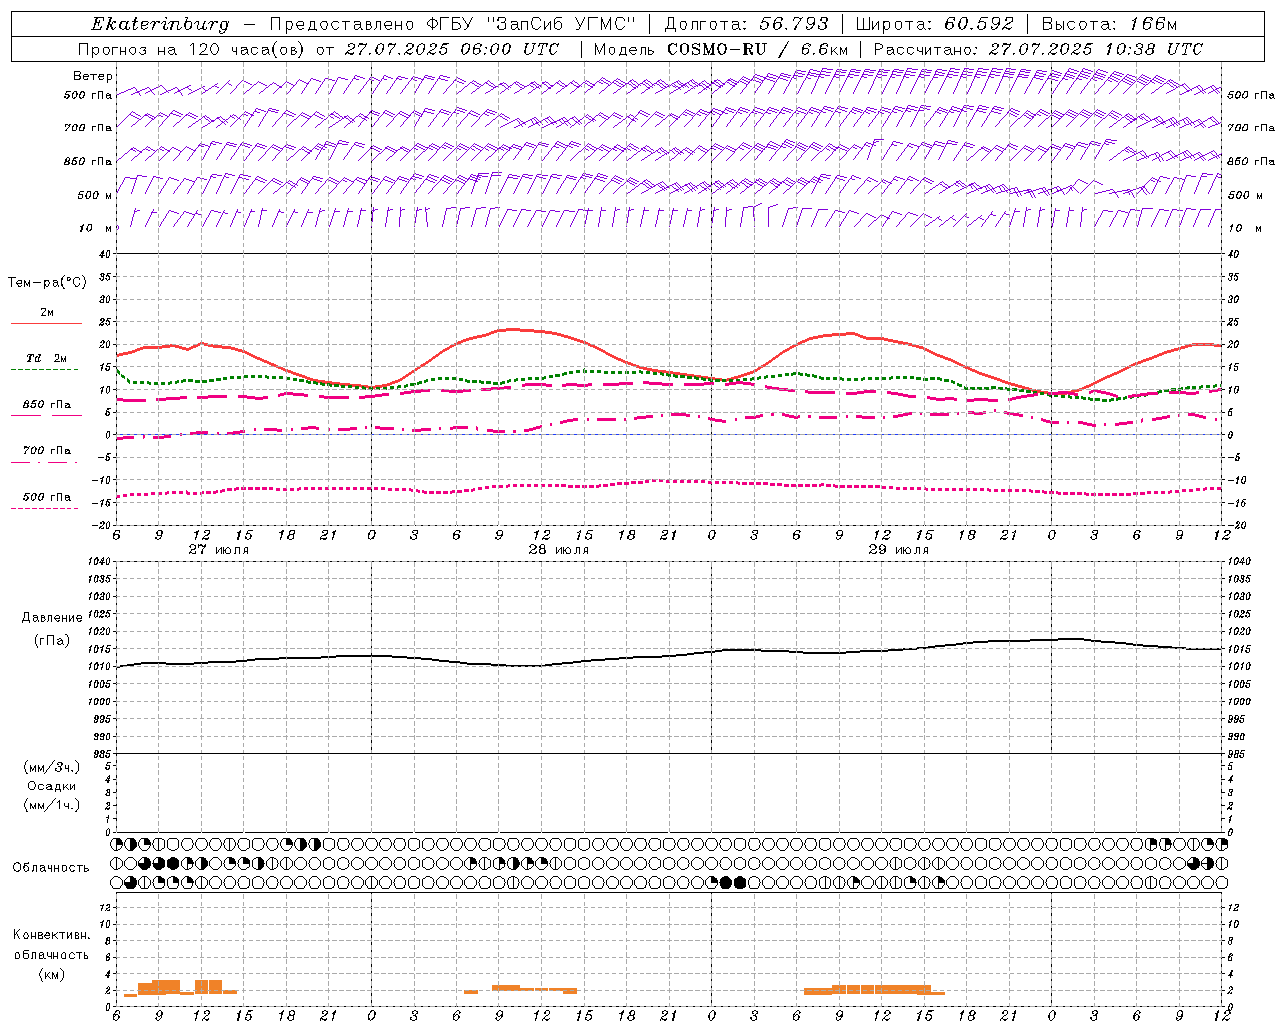Click the Давление section label
The image size is (1280, 1024).
(x=52, y=618)
